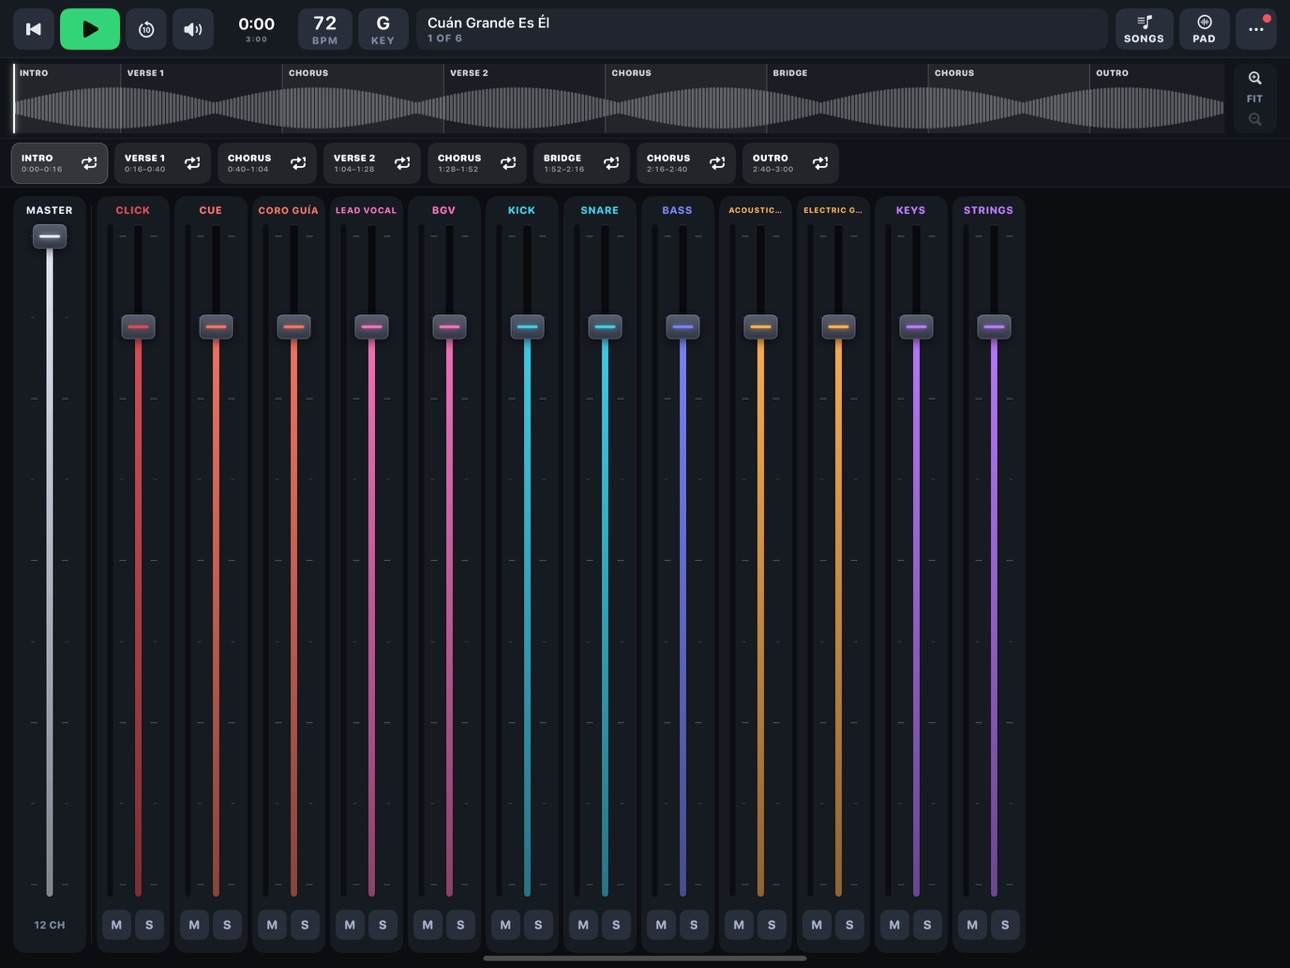Toggle loop on the Intro section
Image resolution: width=1290 pixels, height=968 pixels.
[x=89, y=163]
